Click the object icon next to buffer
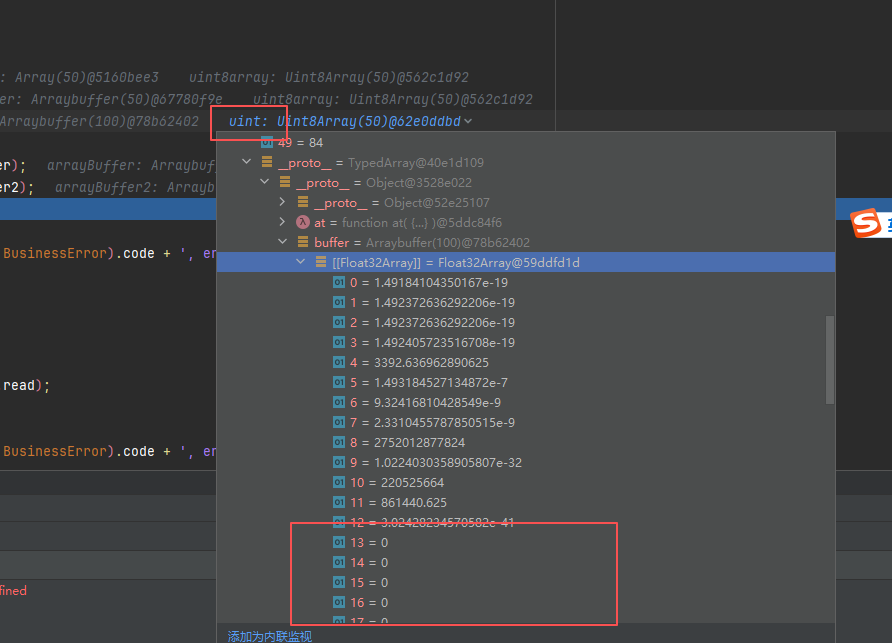This screenshot has height=643, width=892. [x=304, y=242]
